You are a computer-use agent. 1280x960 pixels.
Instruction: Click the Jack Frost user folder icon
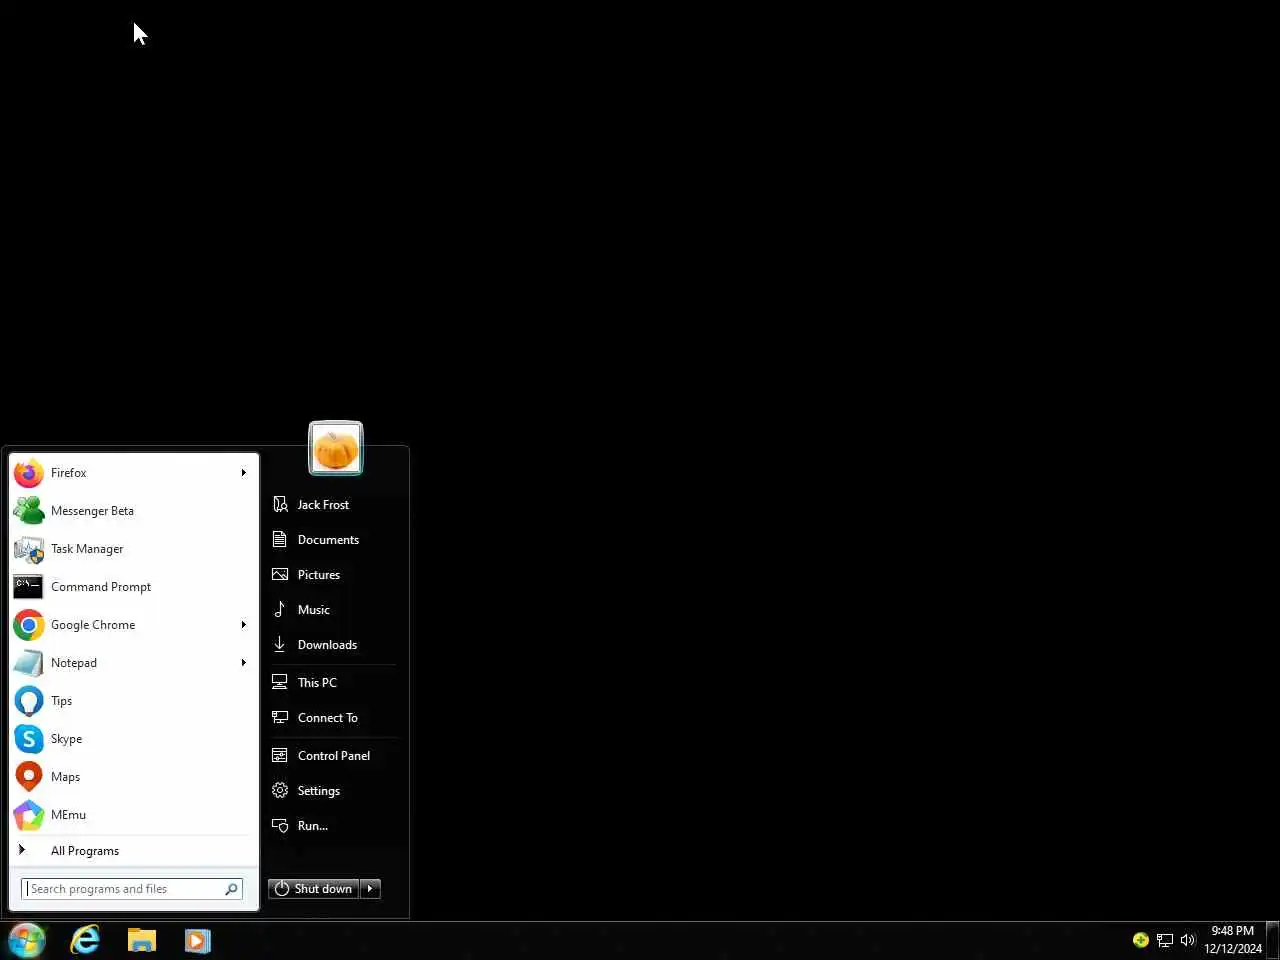coord(280,505)
